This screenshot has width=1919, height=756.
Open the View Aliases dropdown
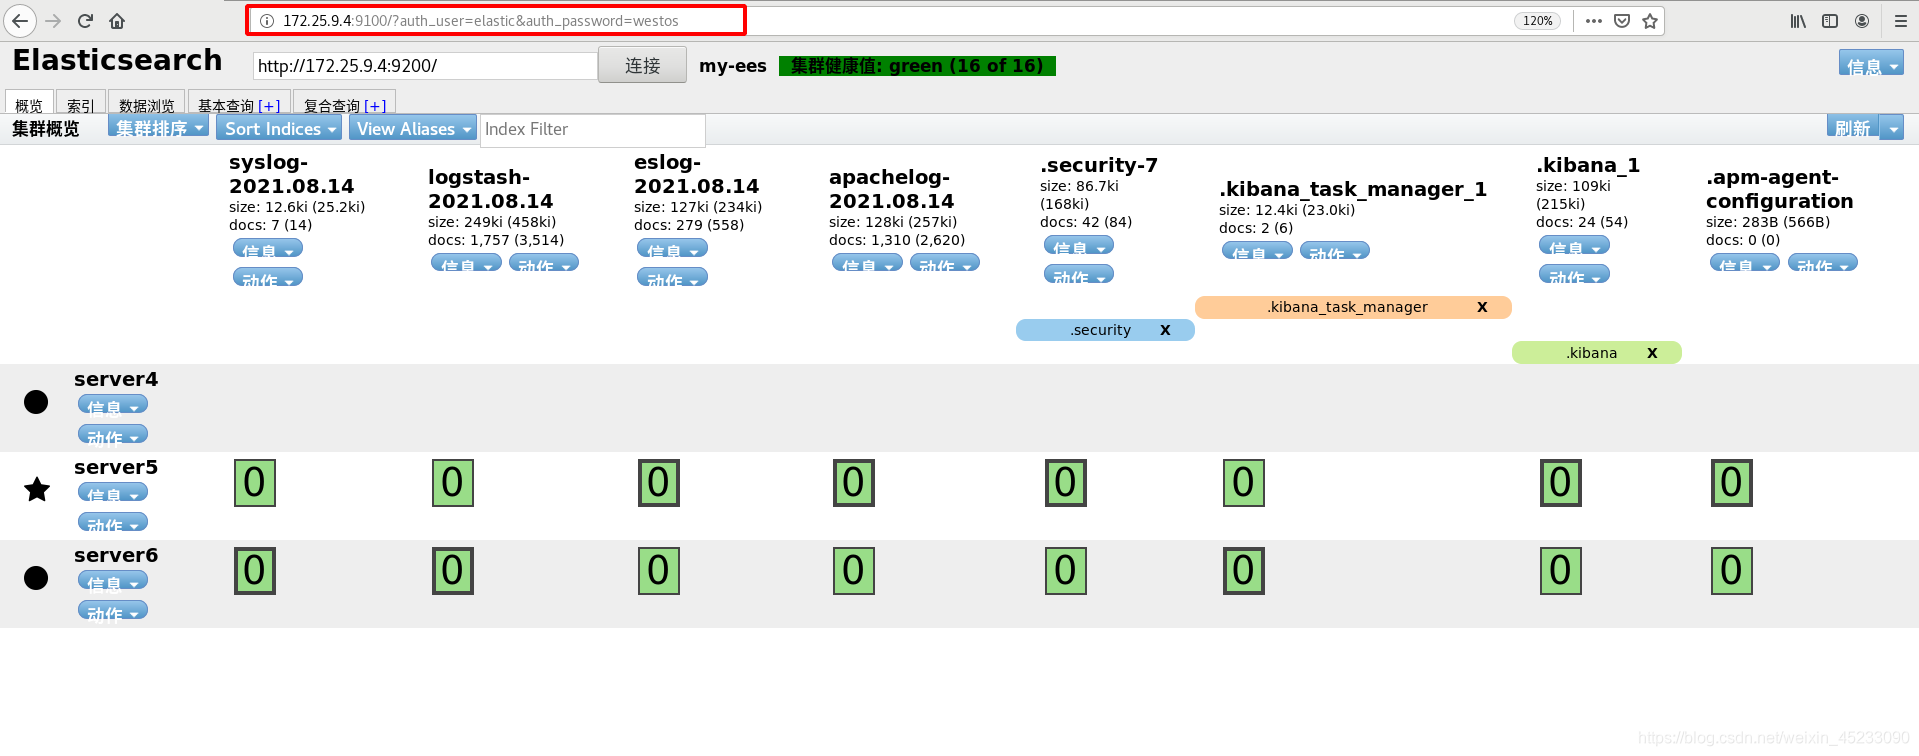pyautogui.click(x=413, y=128)
